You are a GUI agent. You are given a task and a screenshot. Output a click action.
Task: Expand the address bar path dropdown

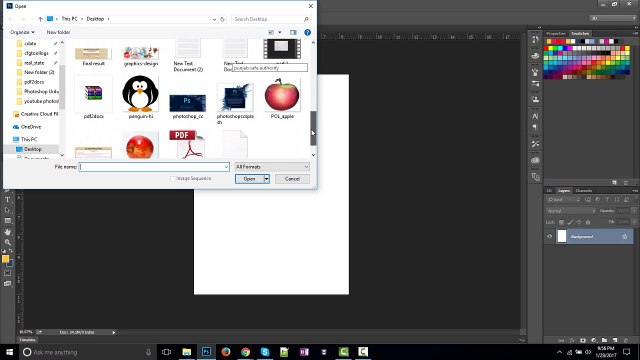(214, 19)
